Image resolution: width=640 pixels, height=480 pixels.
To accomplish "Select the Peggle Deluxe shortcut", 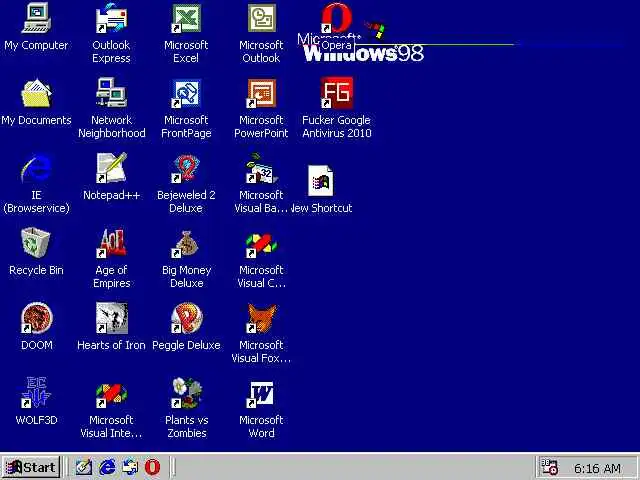I will pyautogui.click(x=186, y=318).
